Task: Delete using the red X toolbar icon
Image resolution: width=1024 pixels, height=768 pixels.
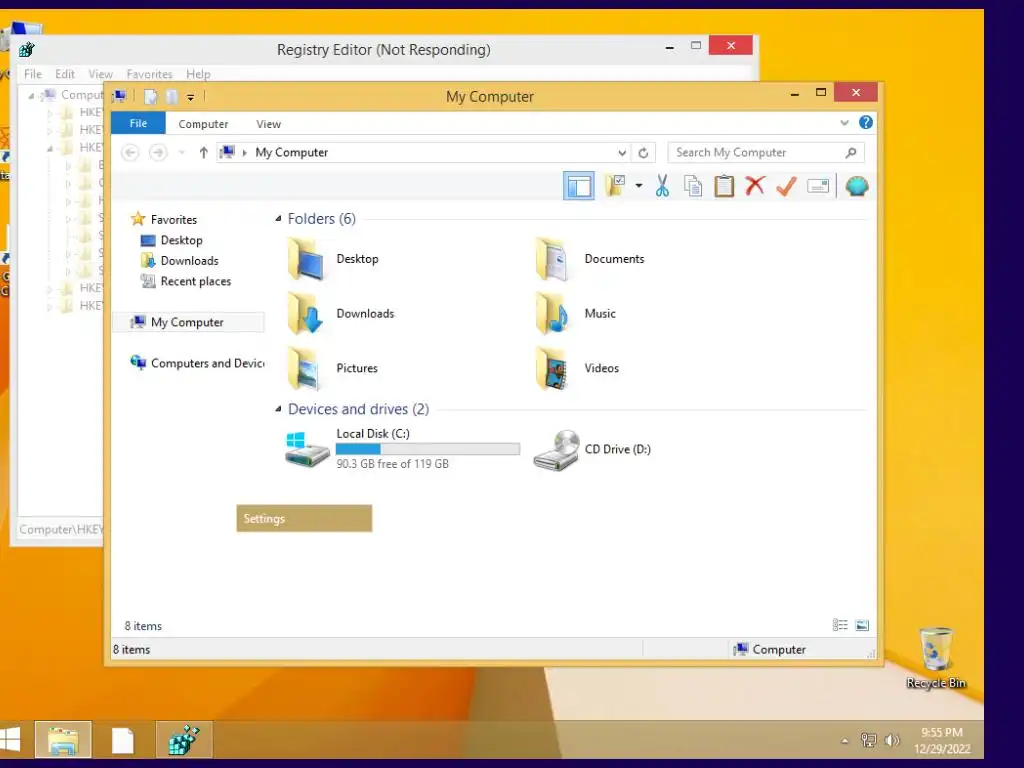Action: pos(755,186)
